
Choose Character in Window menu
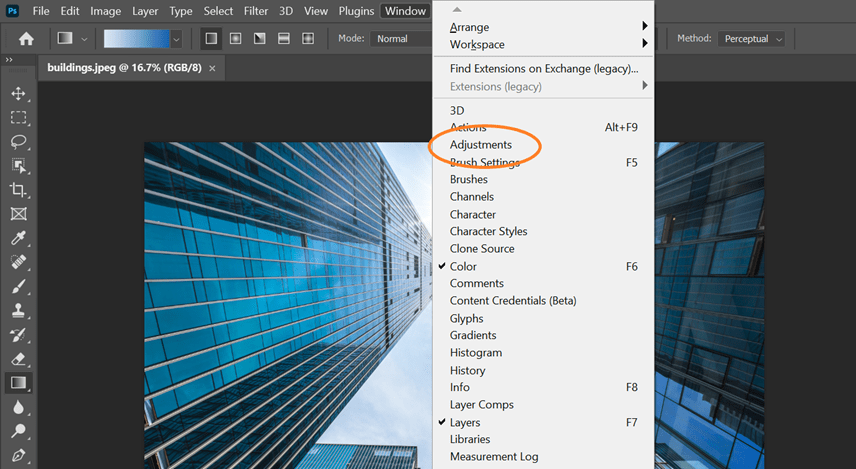(x=544, y=215)
